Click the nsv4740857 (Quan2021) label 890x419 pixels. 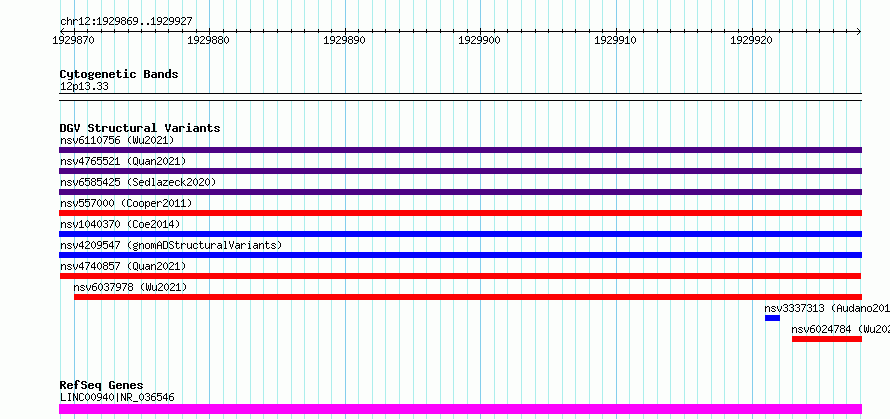(123, 266)
